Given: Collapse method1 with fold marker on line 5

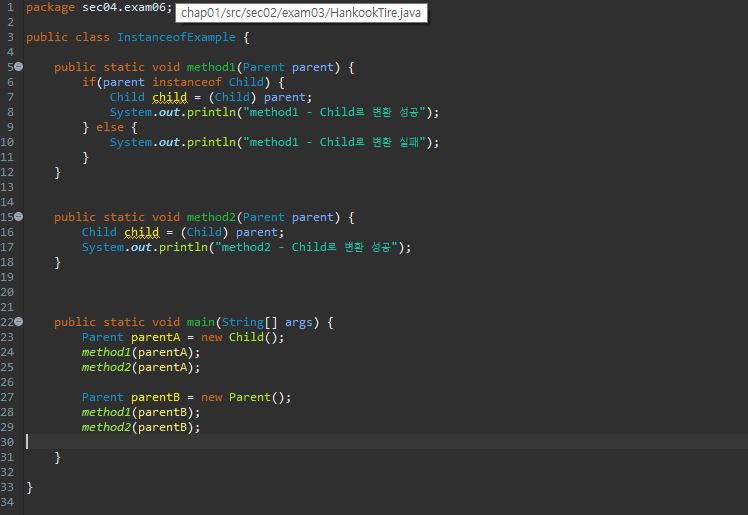Looking at the screenshot, I should coord(19,67).
